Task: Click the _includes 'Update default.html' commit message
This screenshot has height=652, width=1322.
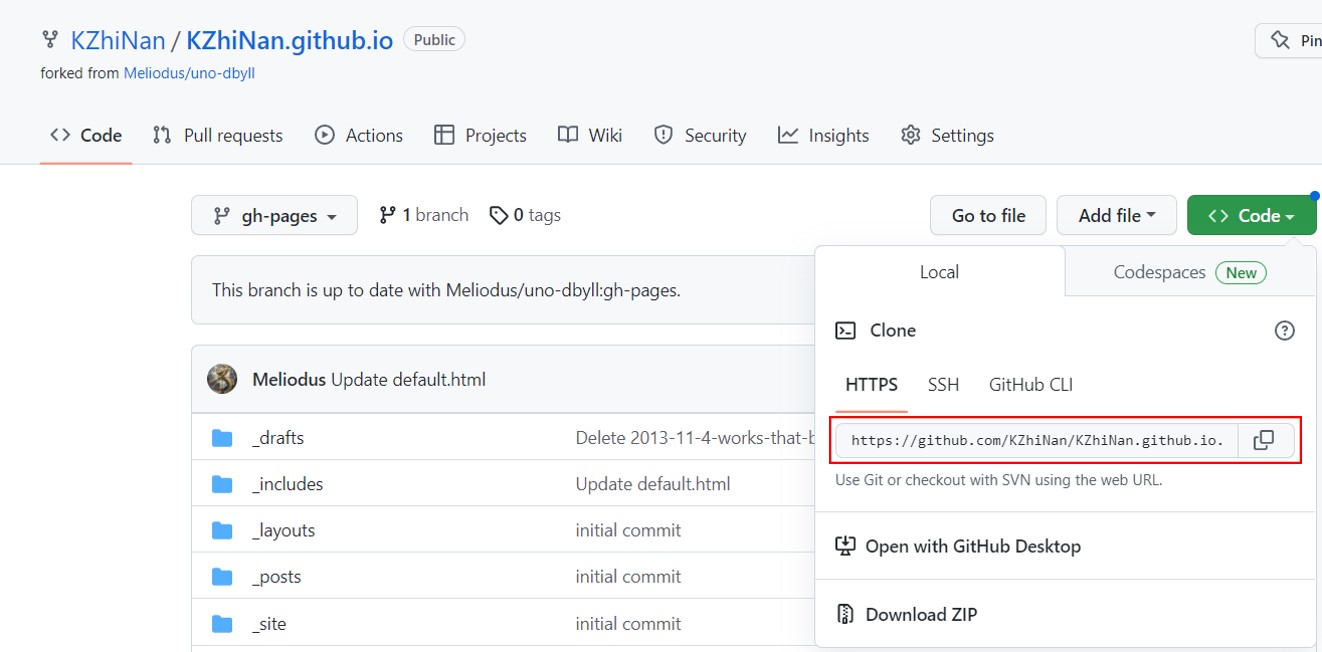Action: (x=653, y=484)
